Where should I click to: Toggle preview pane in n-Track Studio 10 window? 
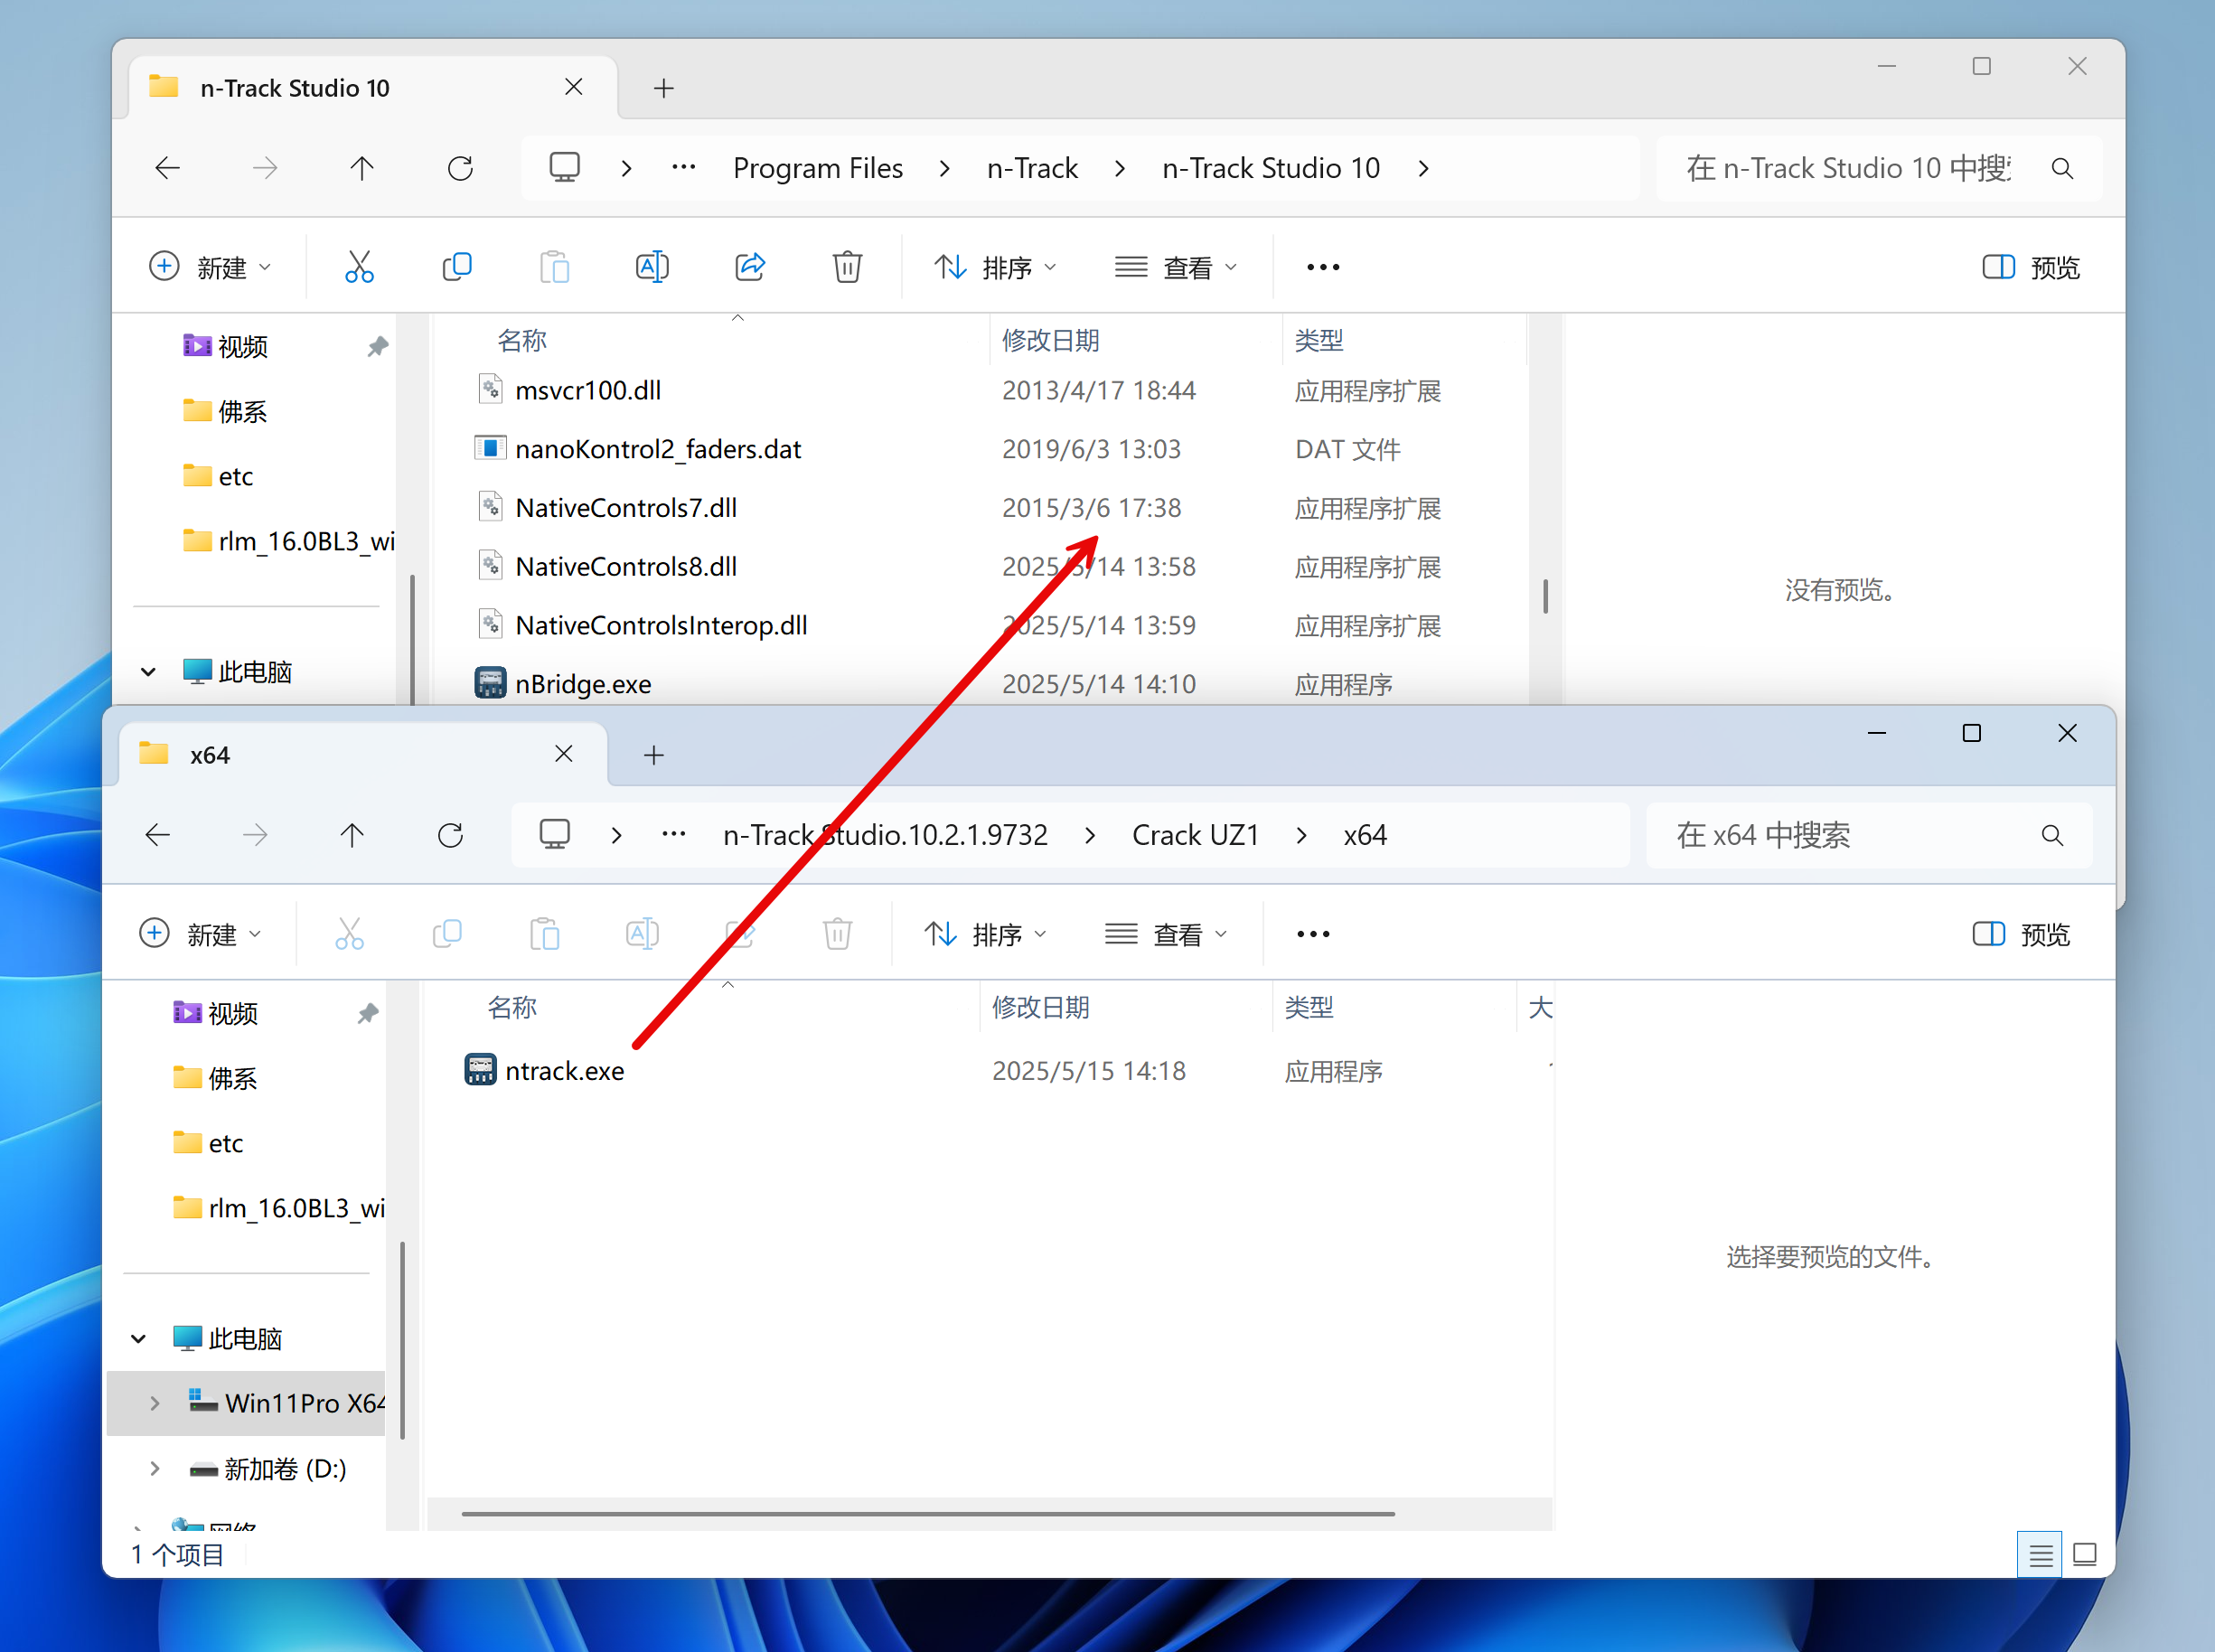point(2031,267)
